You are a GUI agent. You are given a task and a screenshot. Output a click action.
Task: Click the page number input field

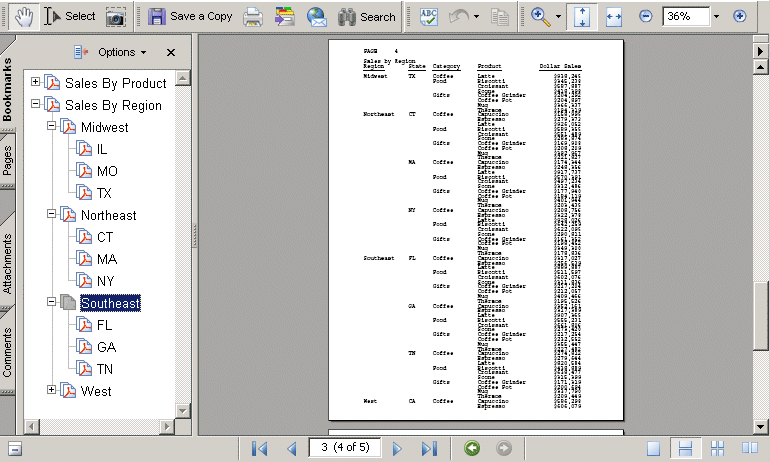click(343, 449)
